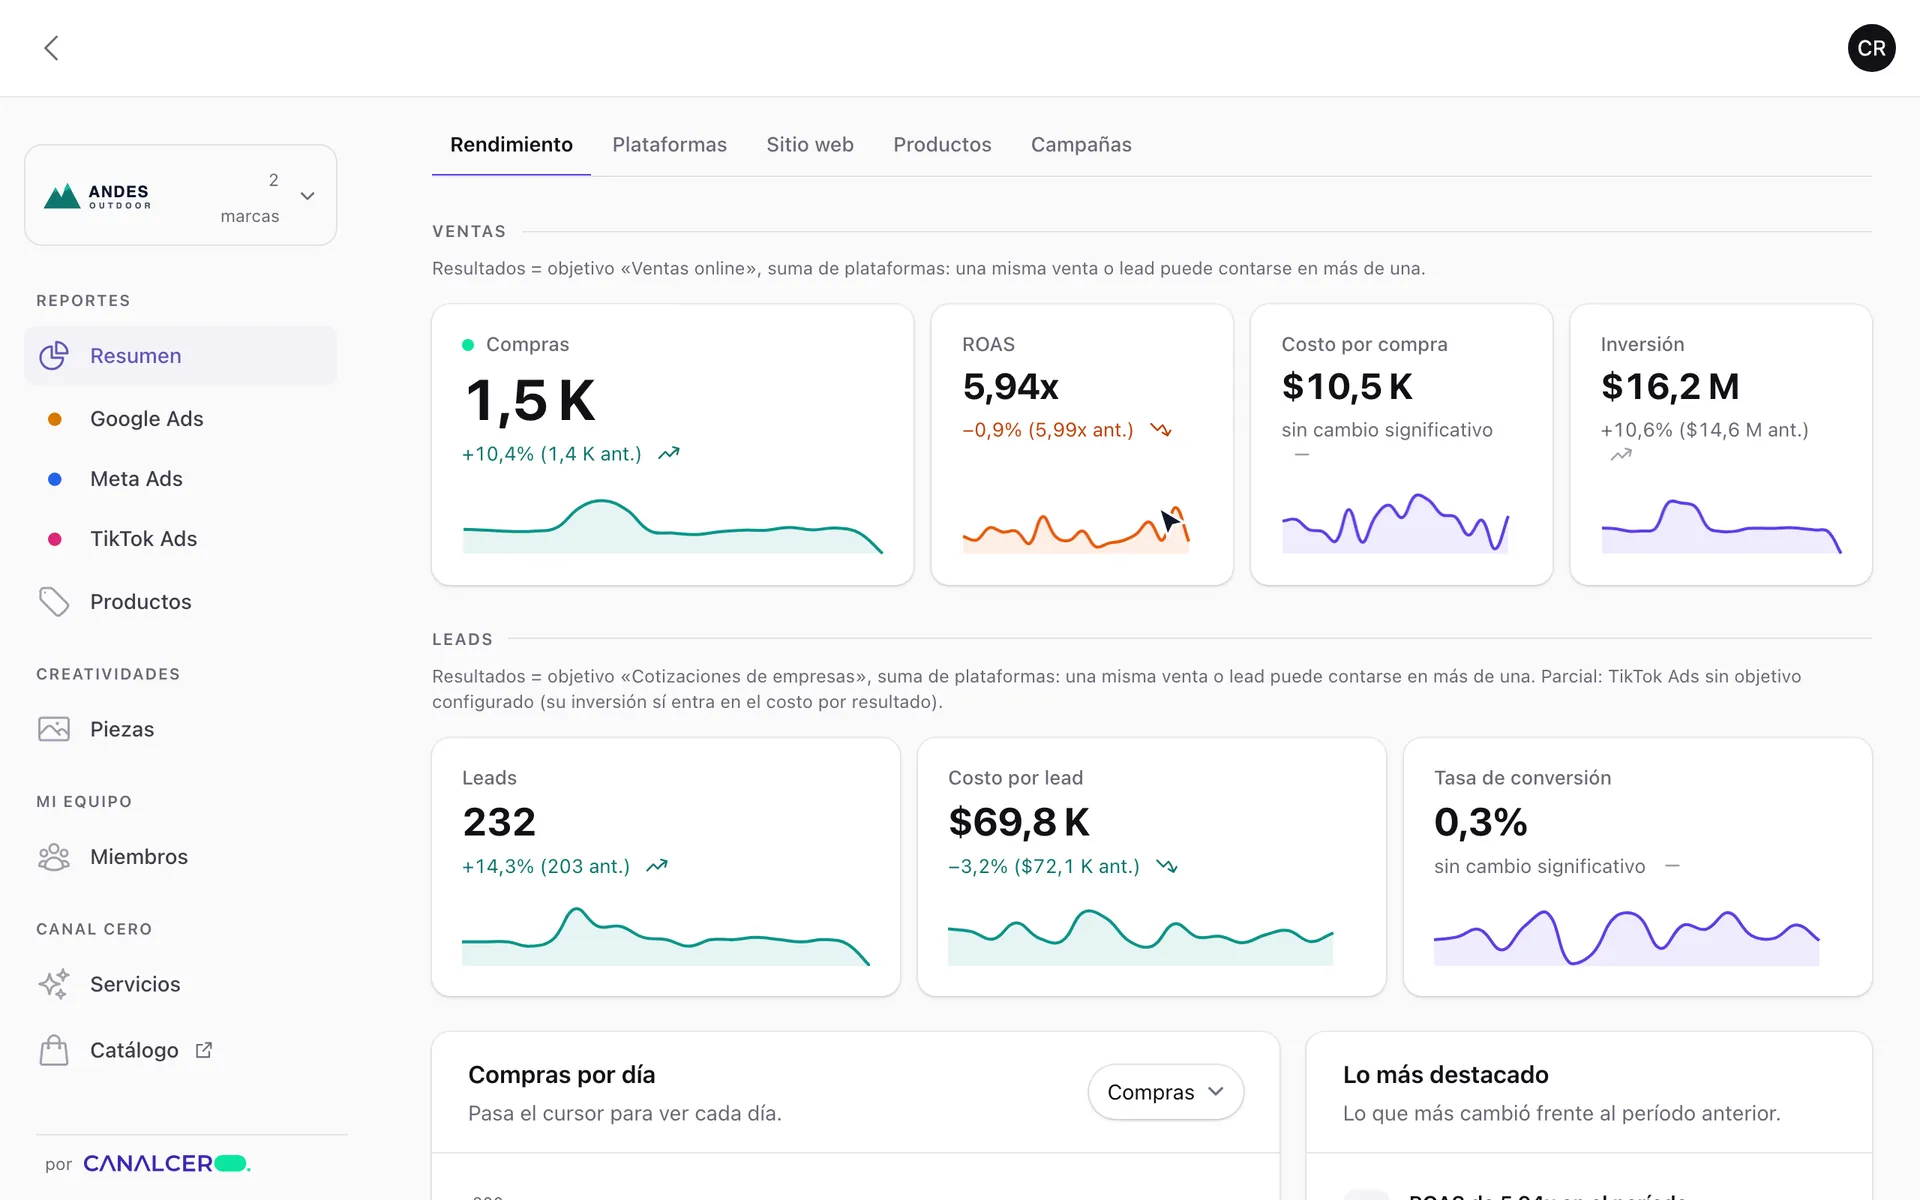Open the Resumen report label
Viewport: 1920px width, 1200px height.
(136, 356)
